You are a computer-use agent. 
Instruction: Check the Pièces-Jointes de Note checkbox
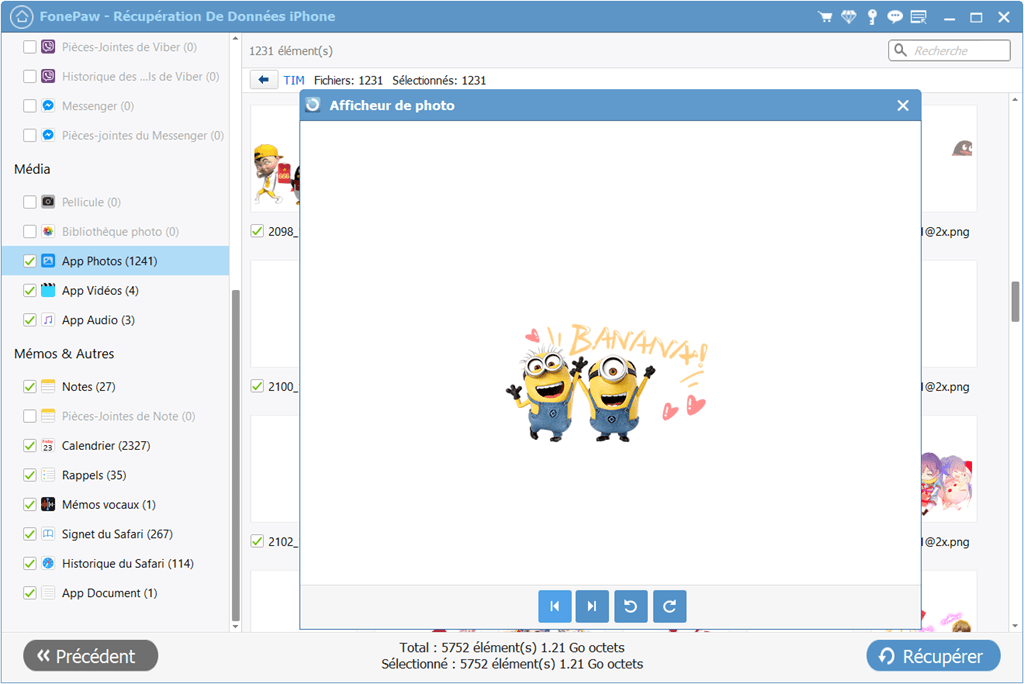pos(29,415)
